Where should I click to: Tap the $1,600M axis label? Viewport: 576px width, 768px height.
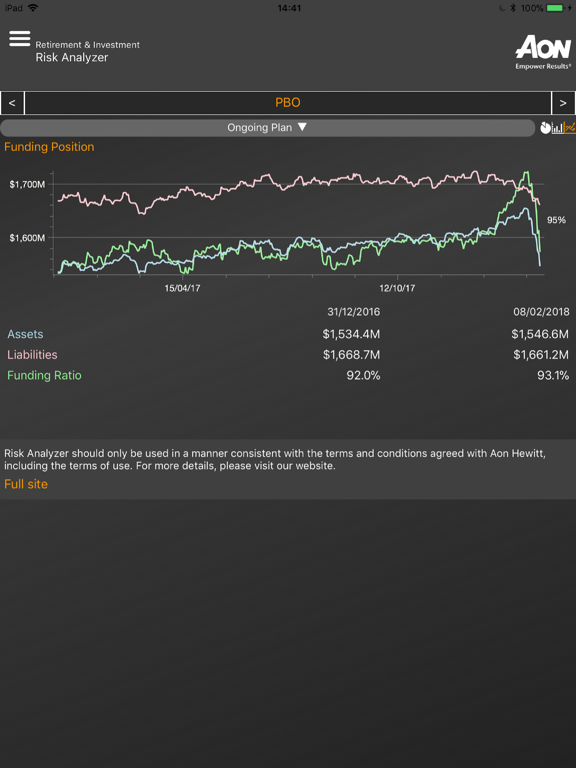tap(27, 238)
